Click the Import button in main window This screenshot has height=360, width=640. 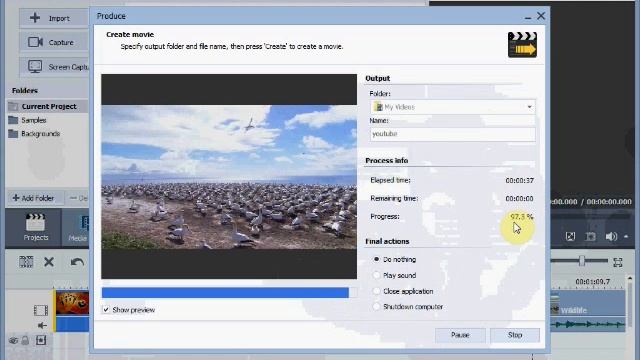tap(53, 18)
